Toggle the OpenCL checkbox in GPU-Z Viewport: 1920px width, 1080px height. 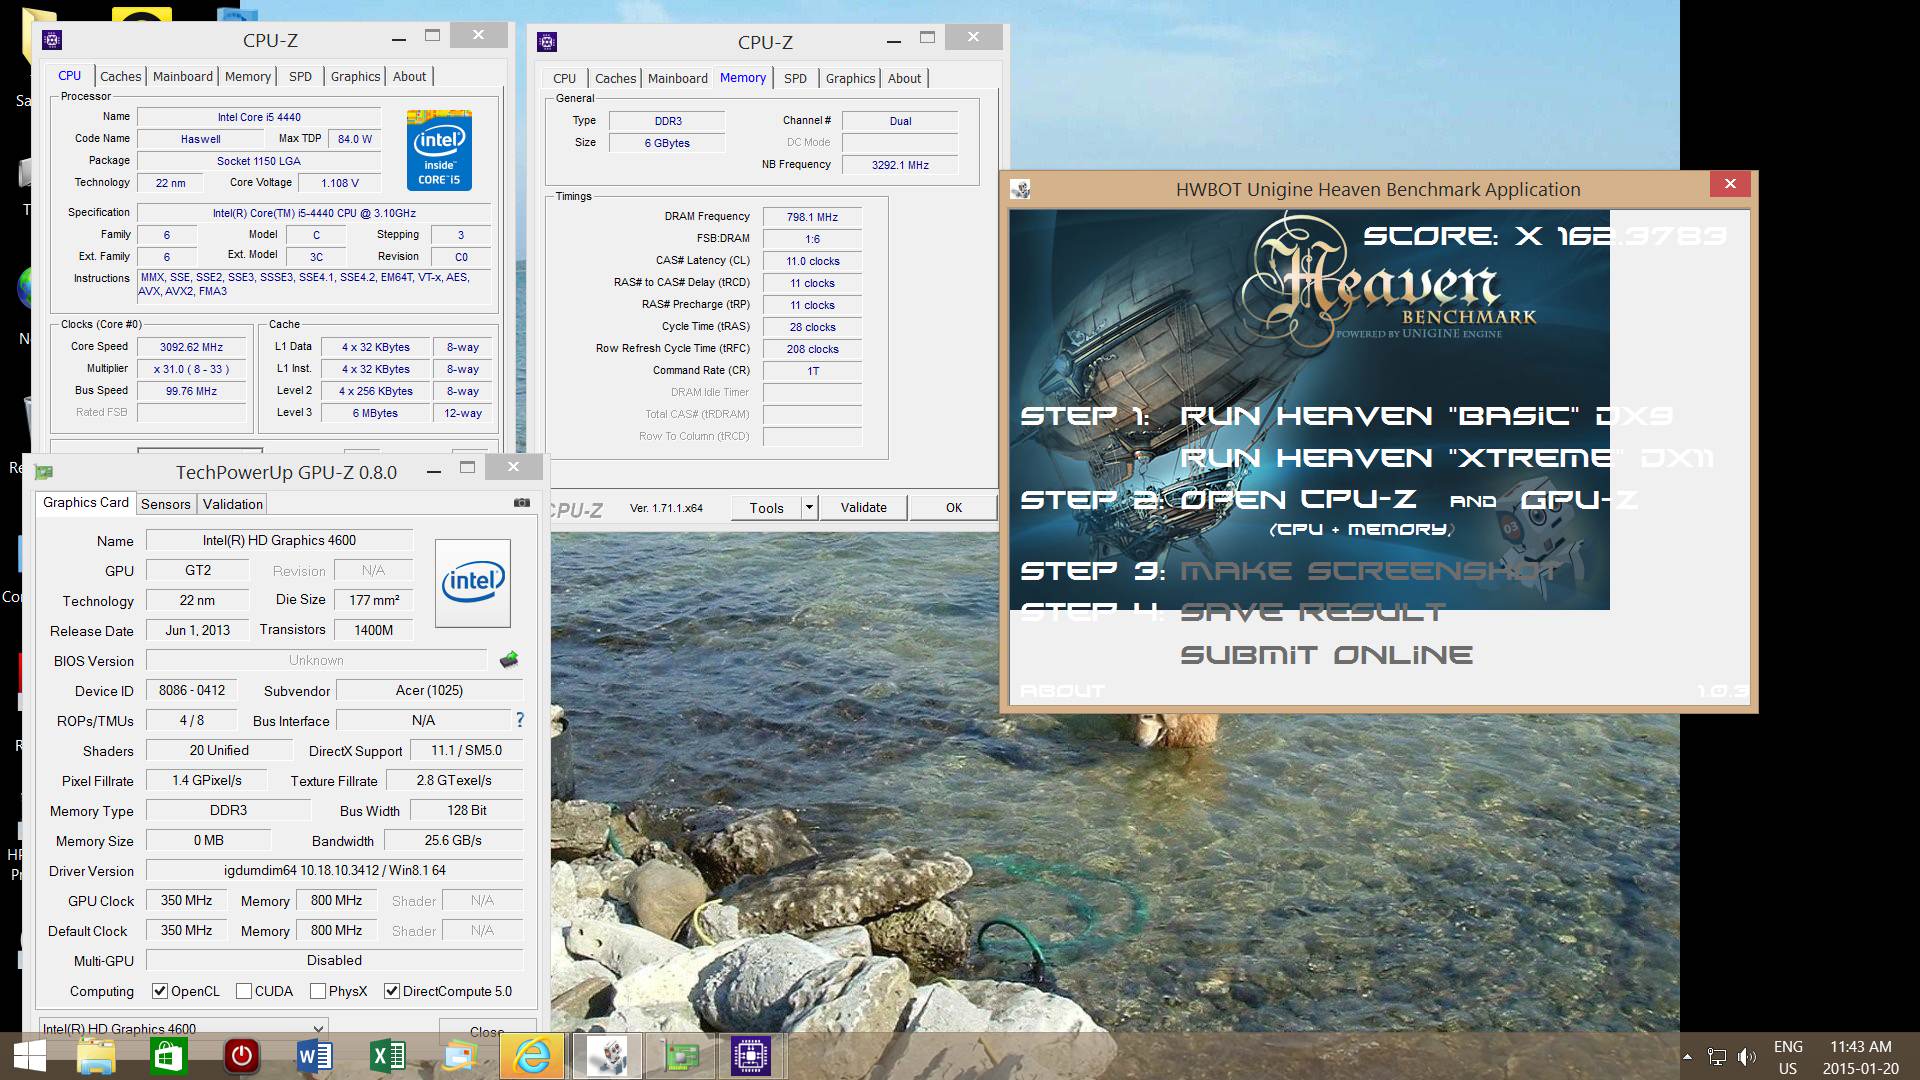coord(159,991)
